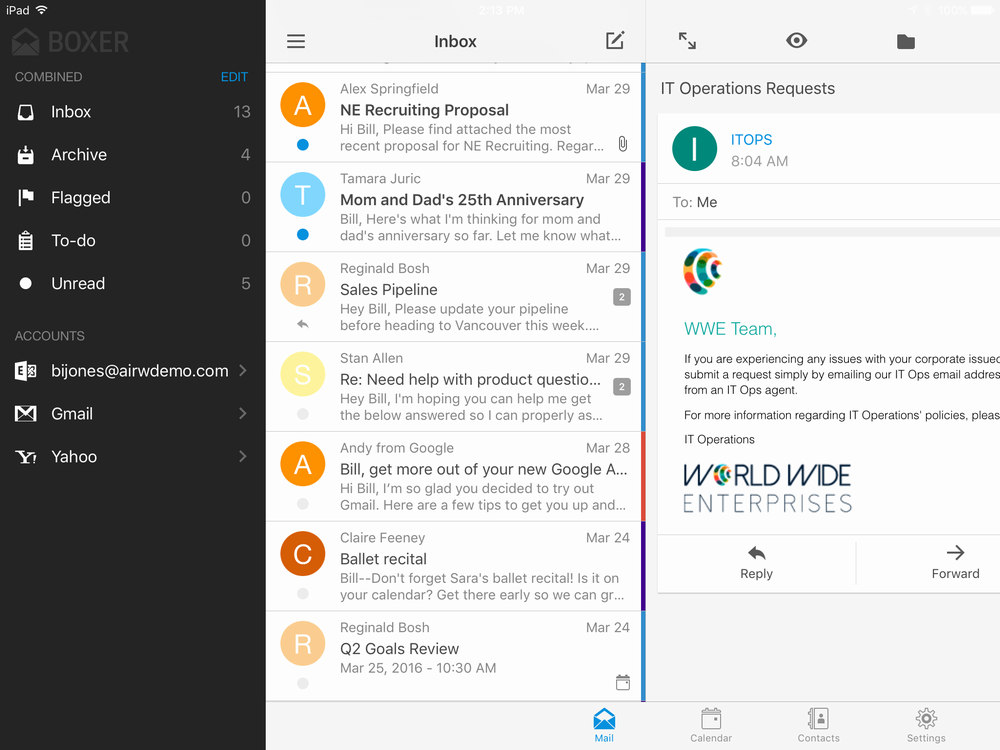Viewport: 1000px width, 750px height.
Task: Click replied arrow on Sales Pipeline
Action: tap(303, 325)
